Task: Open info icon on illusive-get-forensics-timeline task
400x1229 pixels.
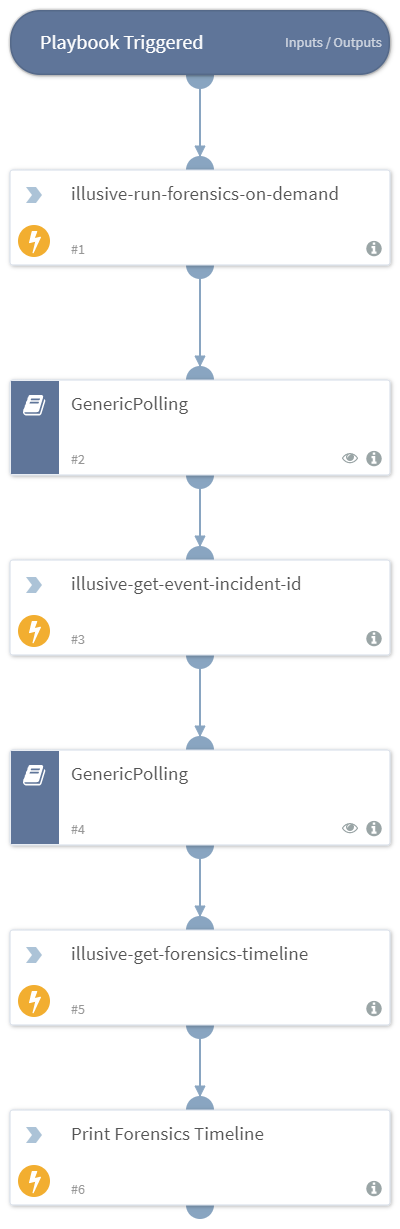Action: [x=374, y=1009]
